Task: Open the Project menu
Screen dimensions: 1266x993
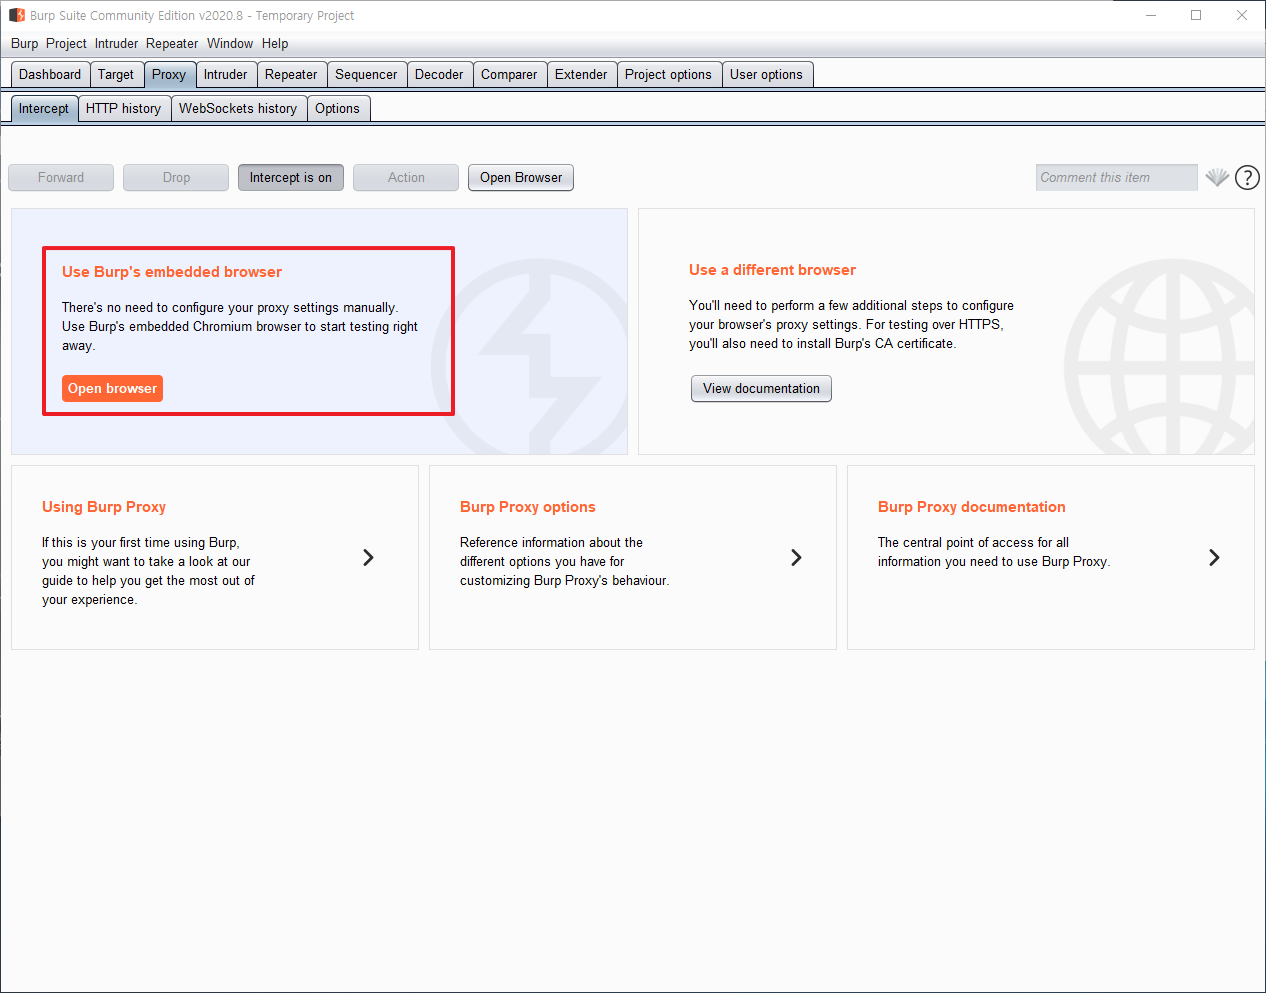Action: tap(66, 43)
